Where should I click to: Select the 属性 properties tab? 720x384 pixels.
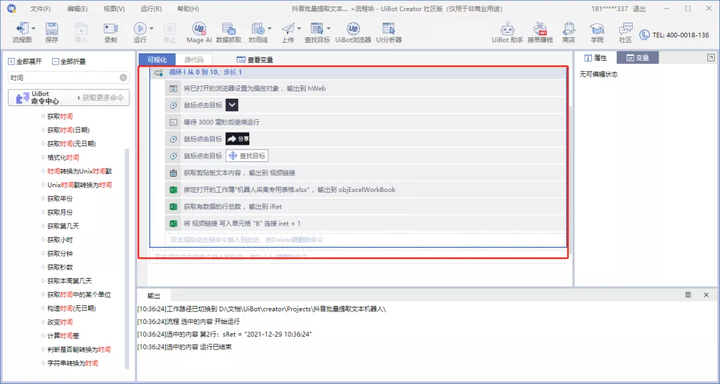click(x=595, y=57)
